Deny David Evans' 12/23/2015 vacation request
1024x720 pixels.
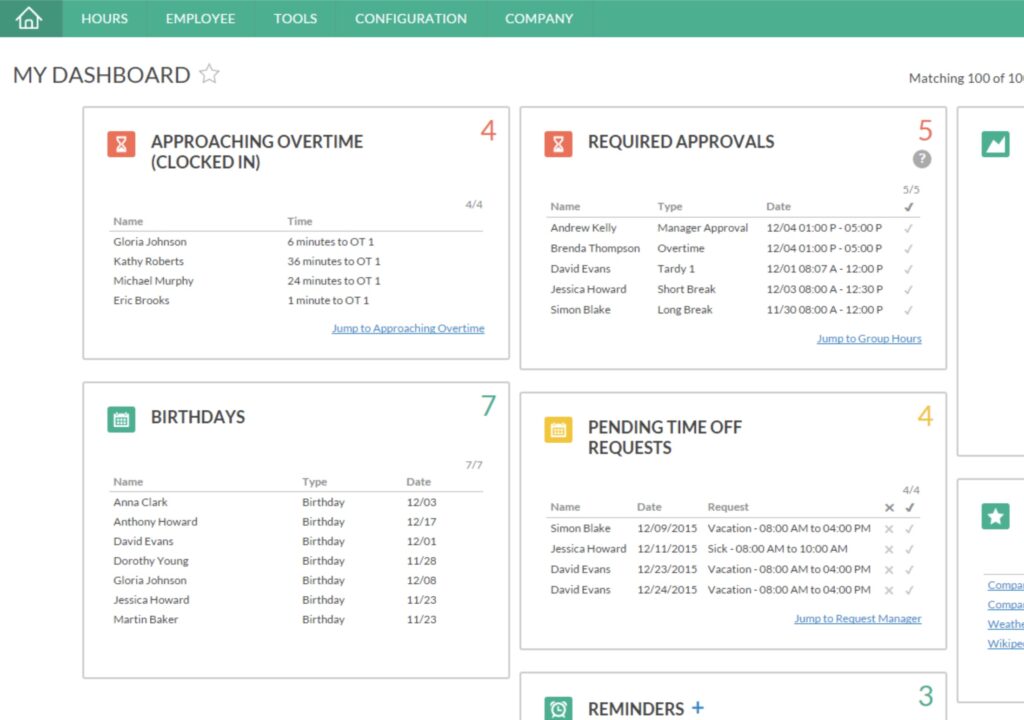click(x=889, y=570)
